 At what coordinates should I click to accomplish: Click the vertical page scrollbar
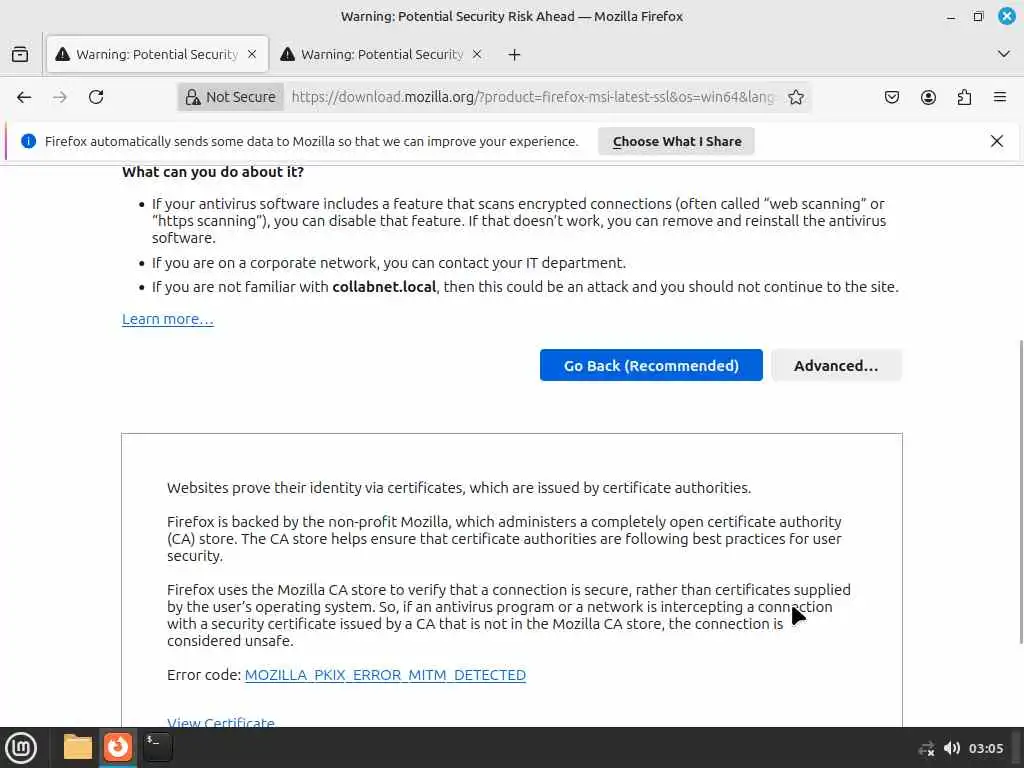point(1020,491)
